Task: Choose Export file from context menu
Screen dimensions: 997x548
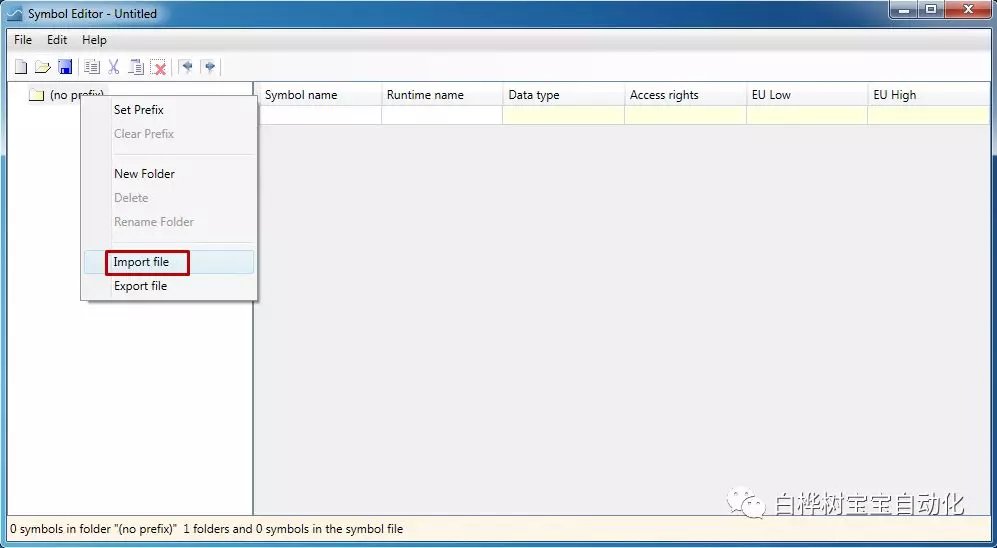Action: coord(140,286)
